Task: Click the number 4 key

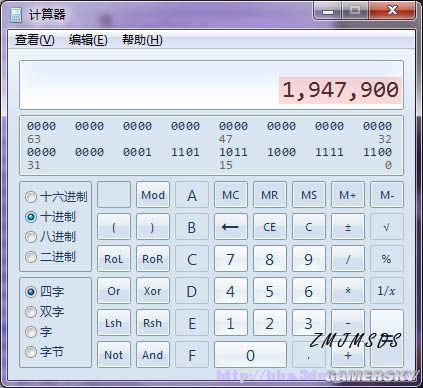Action: (231, 291)
